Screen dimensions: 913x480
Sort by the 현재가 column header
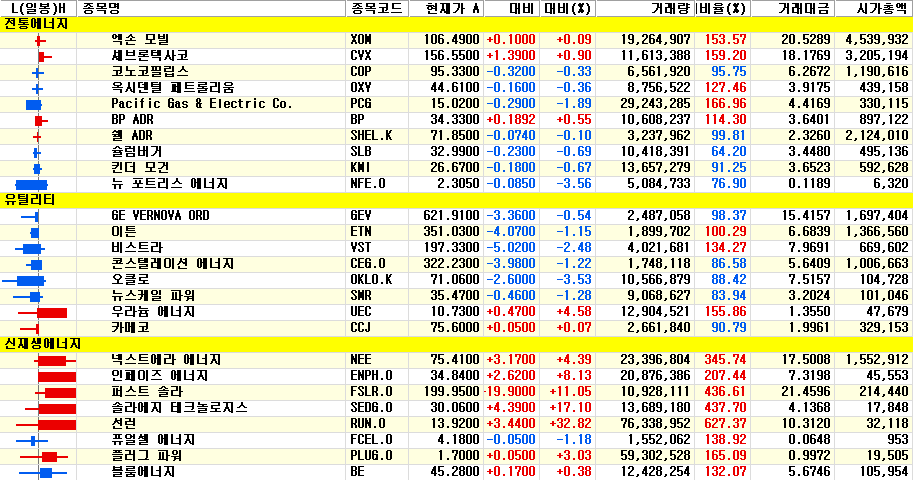[x=445, y=8]
